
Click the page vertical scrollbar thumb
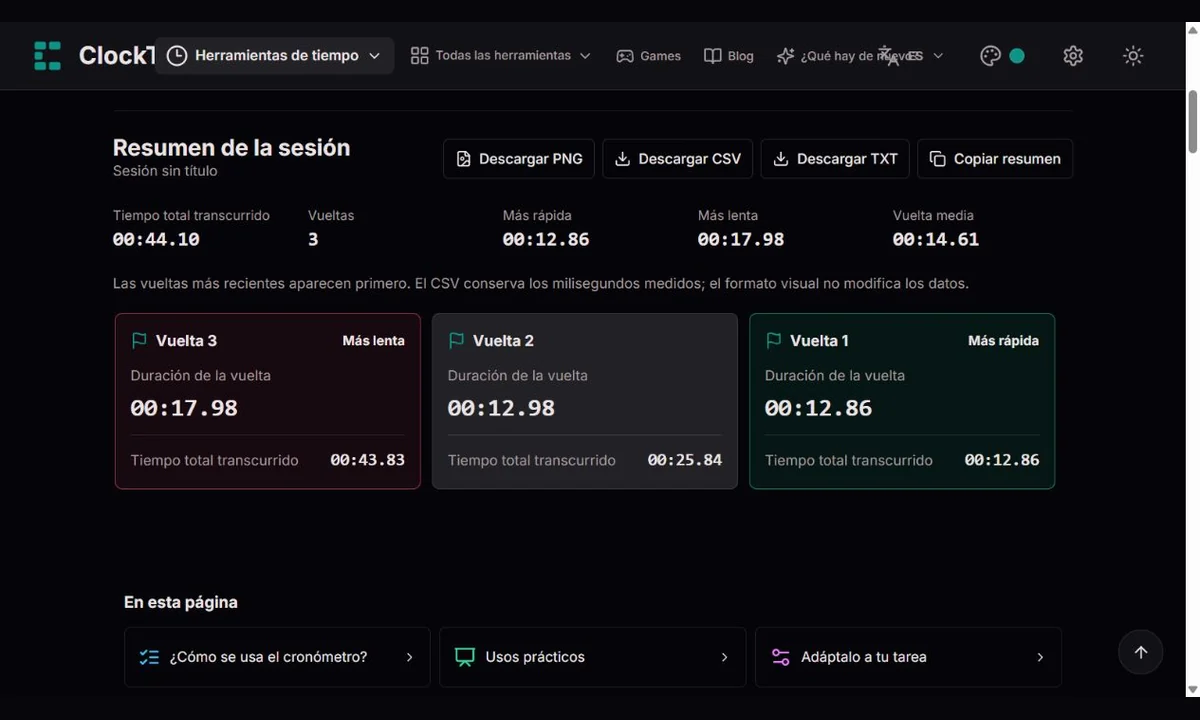pos(1192,121)
